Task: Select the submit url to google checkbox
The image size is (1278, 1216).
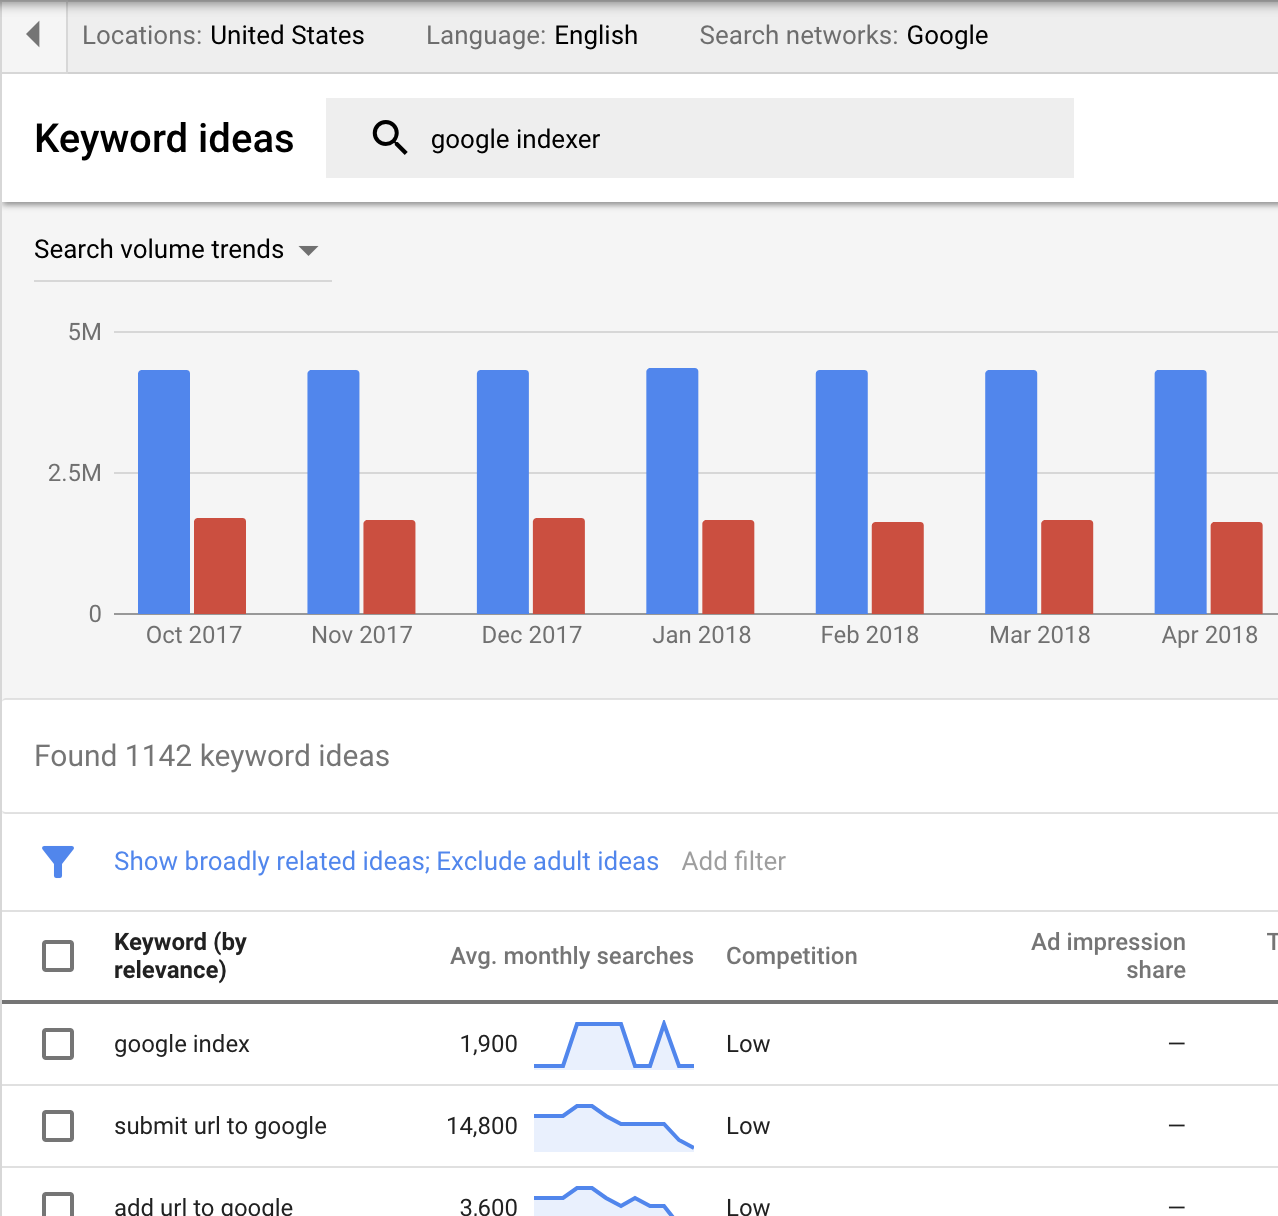Action: [x=58, y=1126]
